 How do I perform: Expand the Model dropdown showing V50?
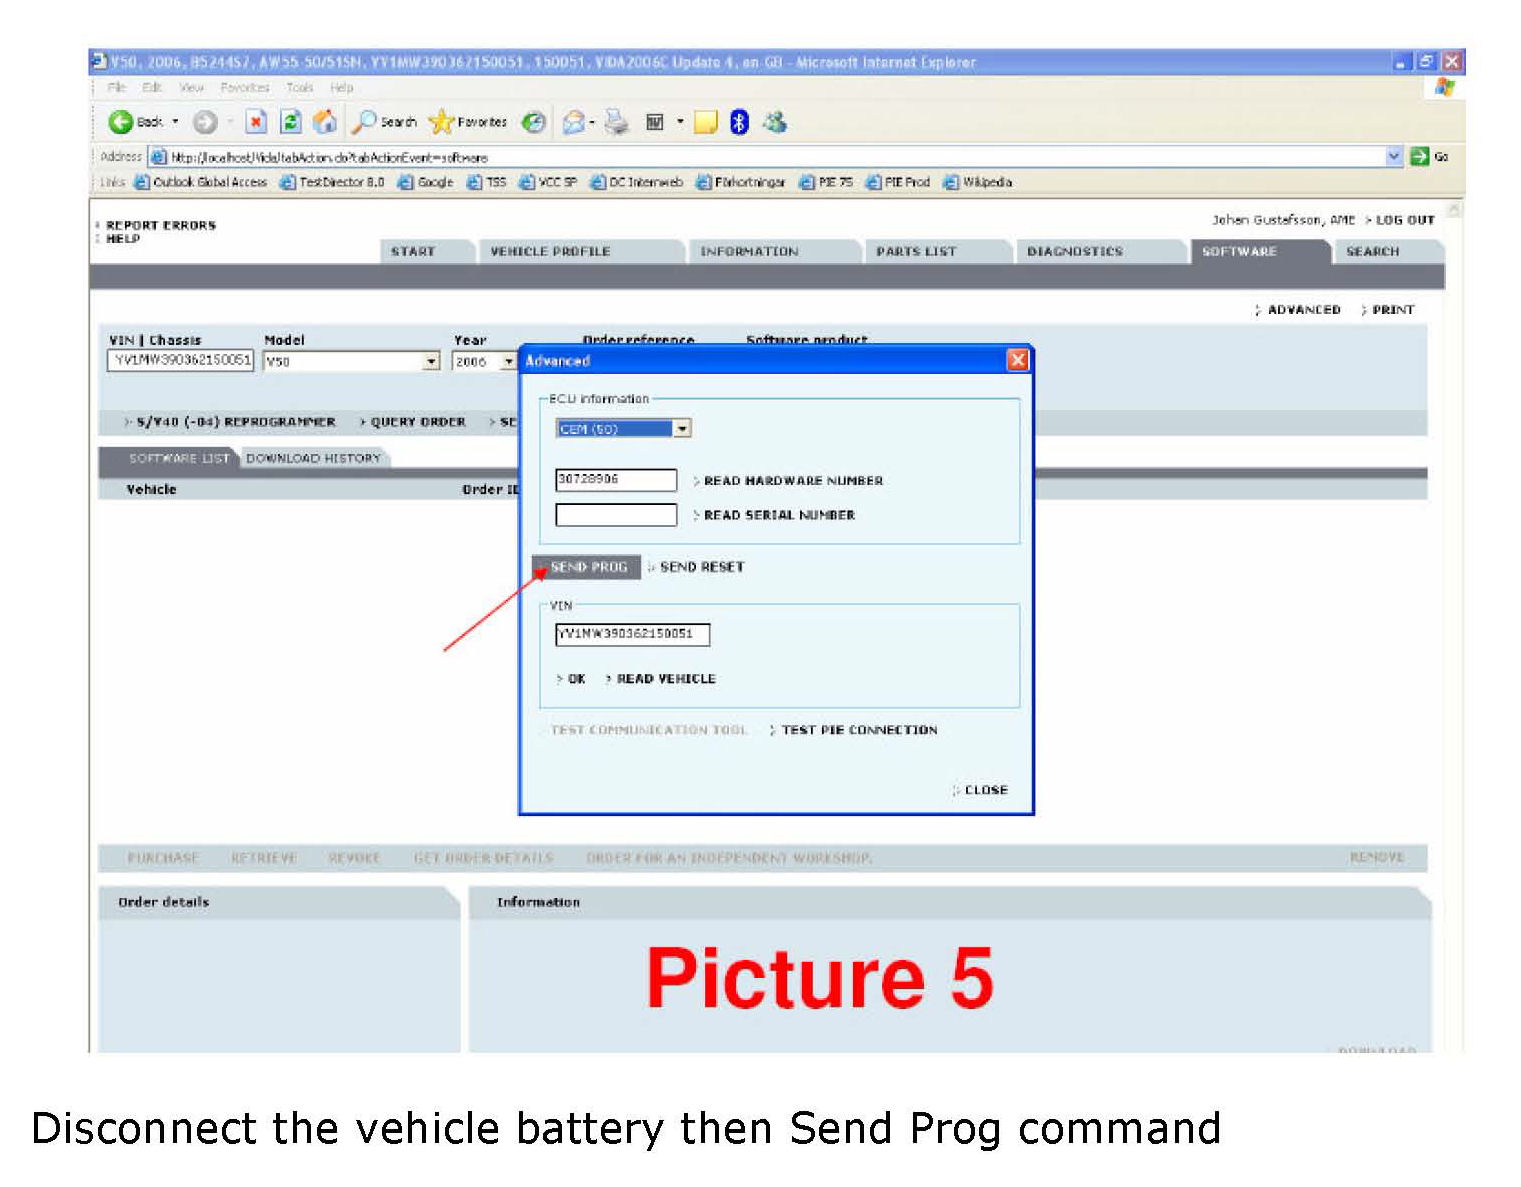click(x=431, y=362)
